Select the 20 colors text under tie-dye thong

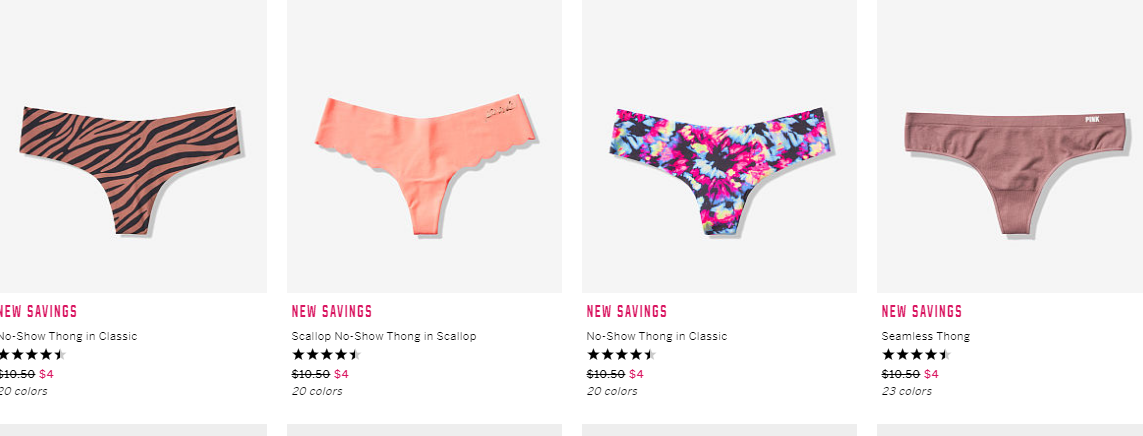pos(612,391)
